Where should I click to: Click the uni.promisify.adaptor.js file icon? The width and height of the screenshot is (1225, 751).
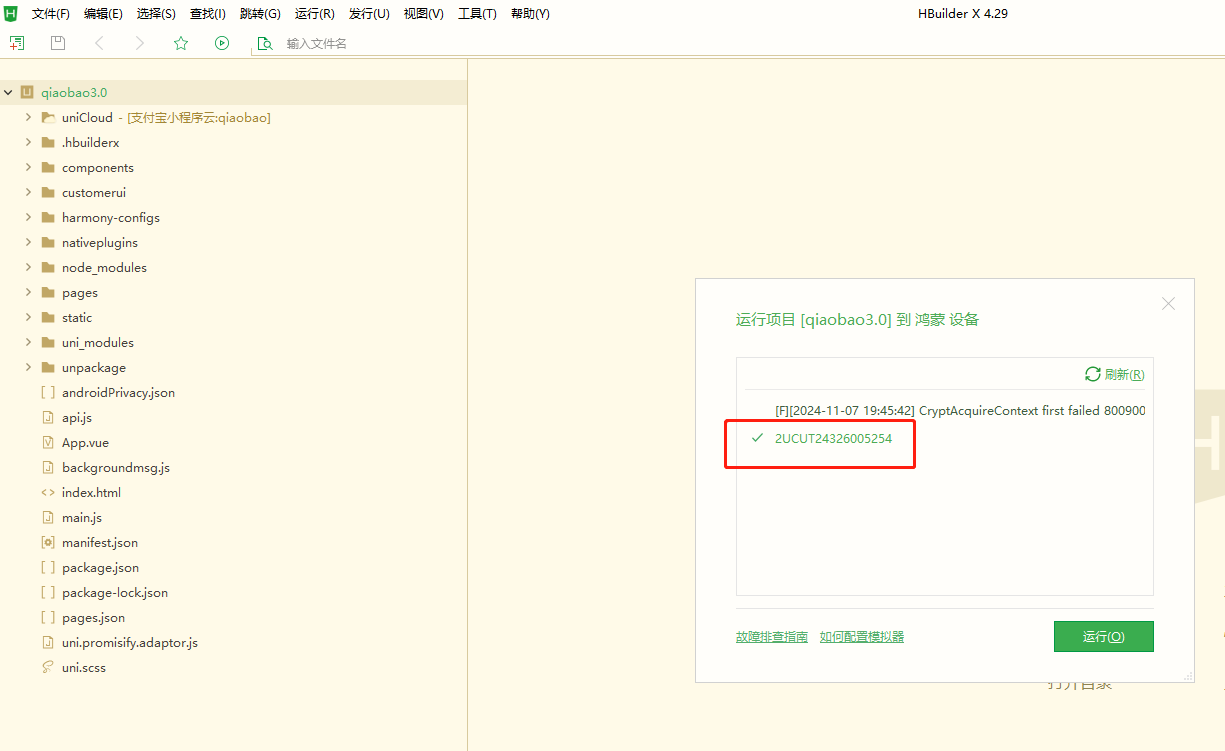[x=48, y=642]
